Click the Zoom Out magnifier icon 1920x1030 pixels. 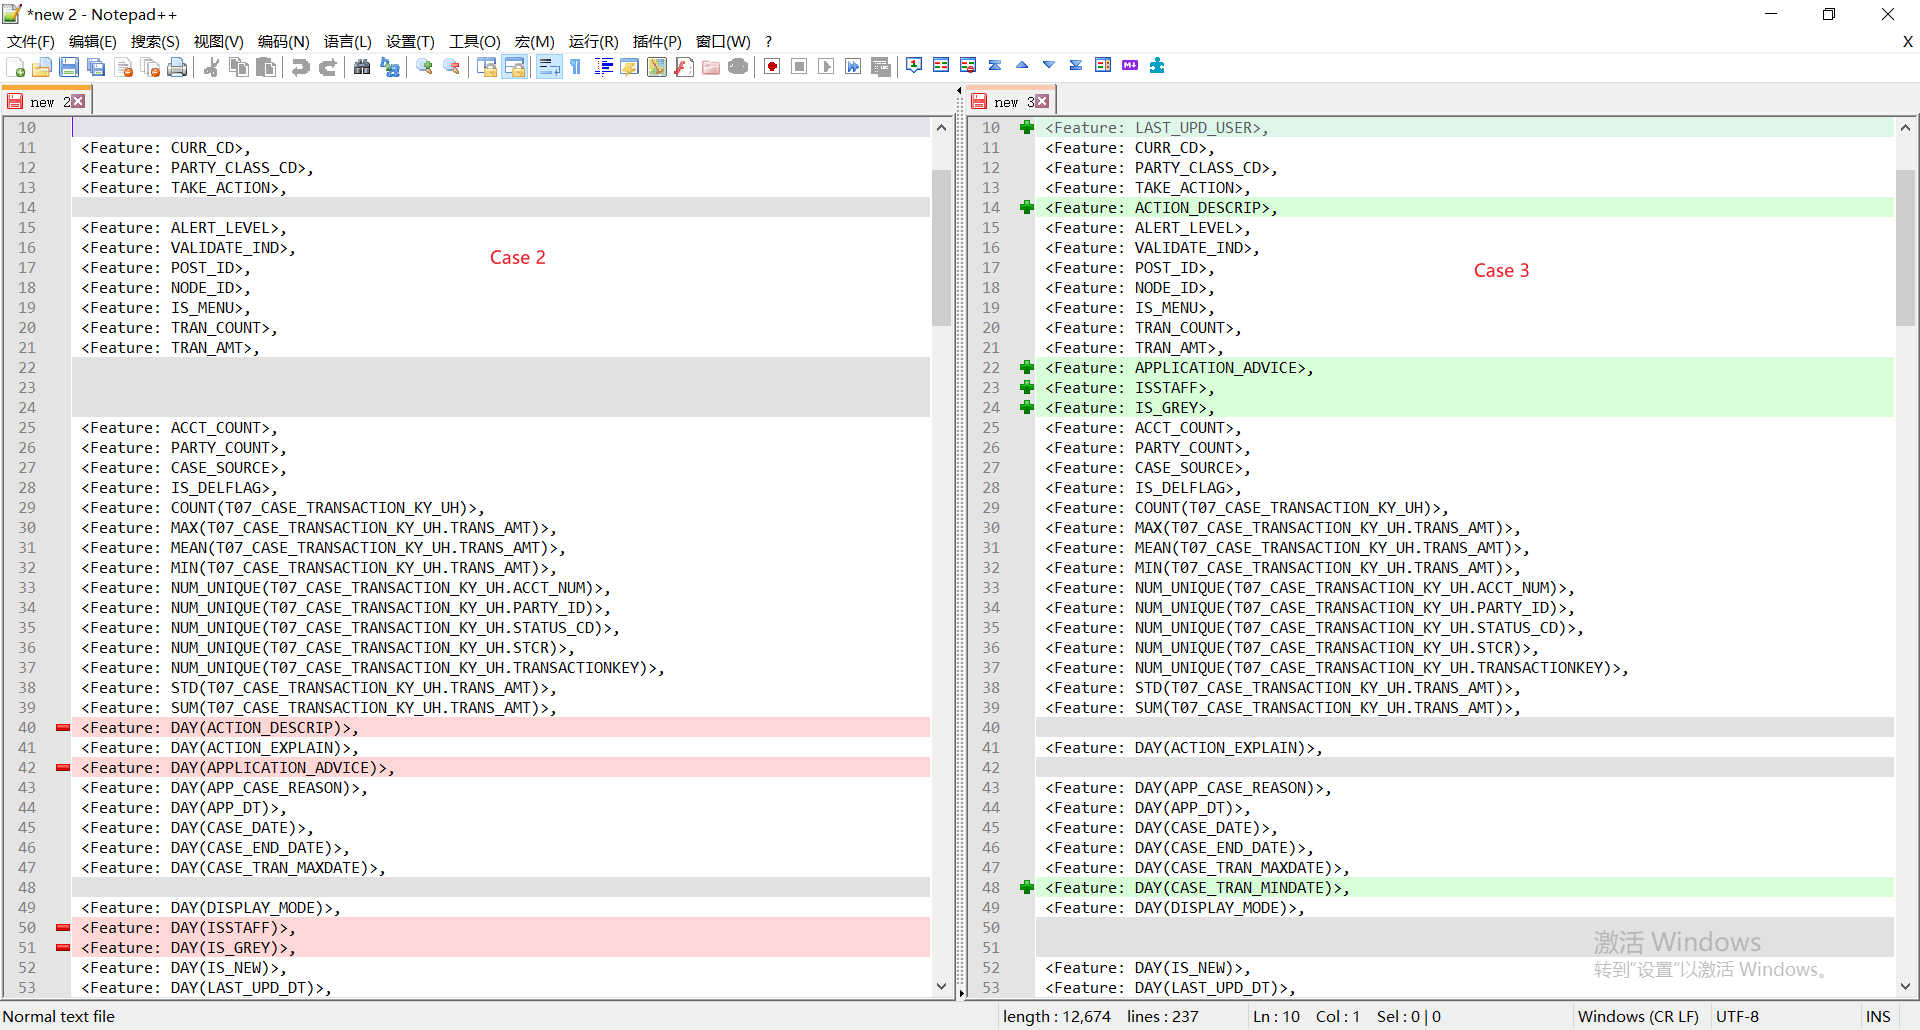tap(452, 67)
